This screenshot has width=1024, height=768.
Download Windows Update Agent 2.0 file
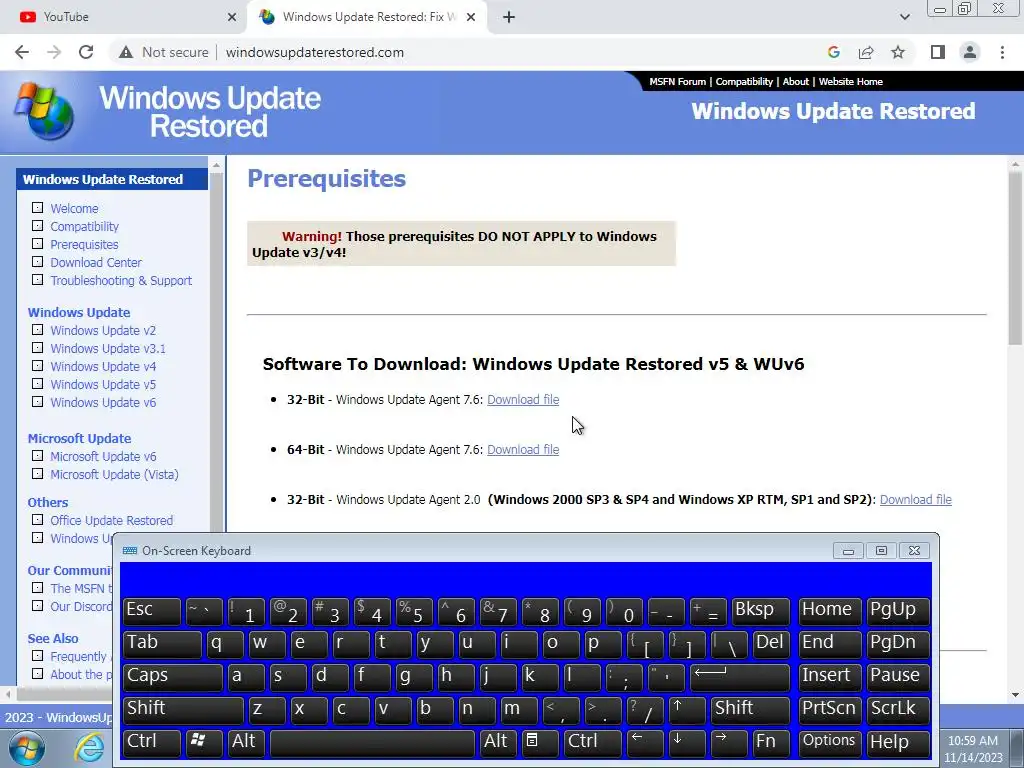[916, 500]
